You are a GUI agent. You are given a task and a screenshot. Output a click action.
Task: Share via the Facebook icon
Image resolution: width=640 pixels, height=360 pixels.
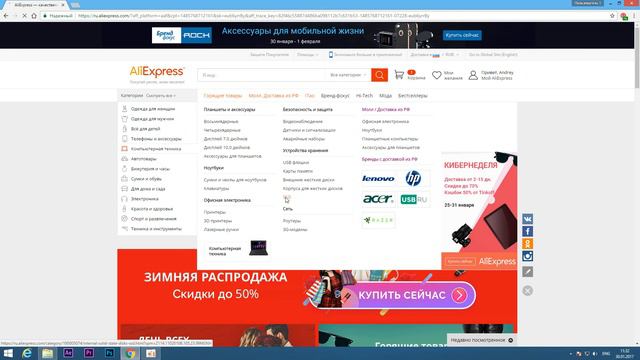click(x=527, y=231)
